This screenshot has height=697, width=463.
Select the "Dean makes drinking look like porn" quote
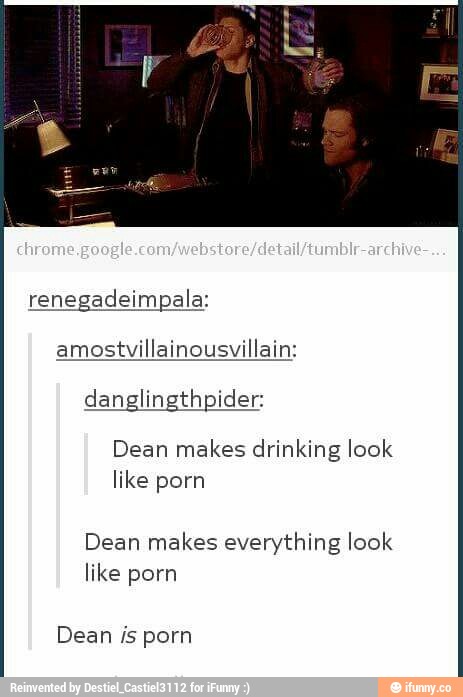252,465
